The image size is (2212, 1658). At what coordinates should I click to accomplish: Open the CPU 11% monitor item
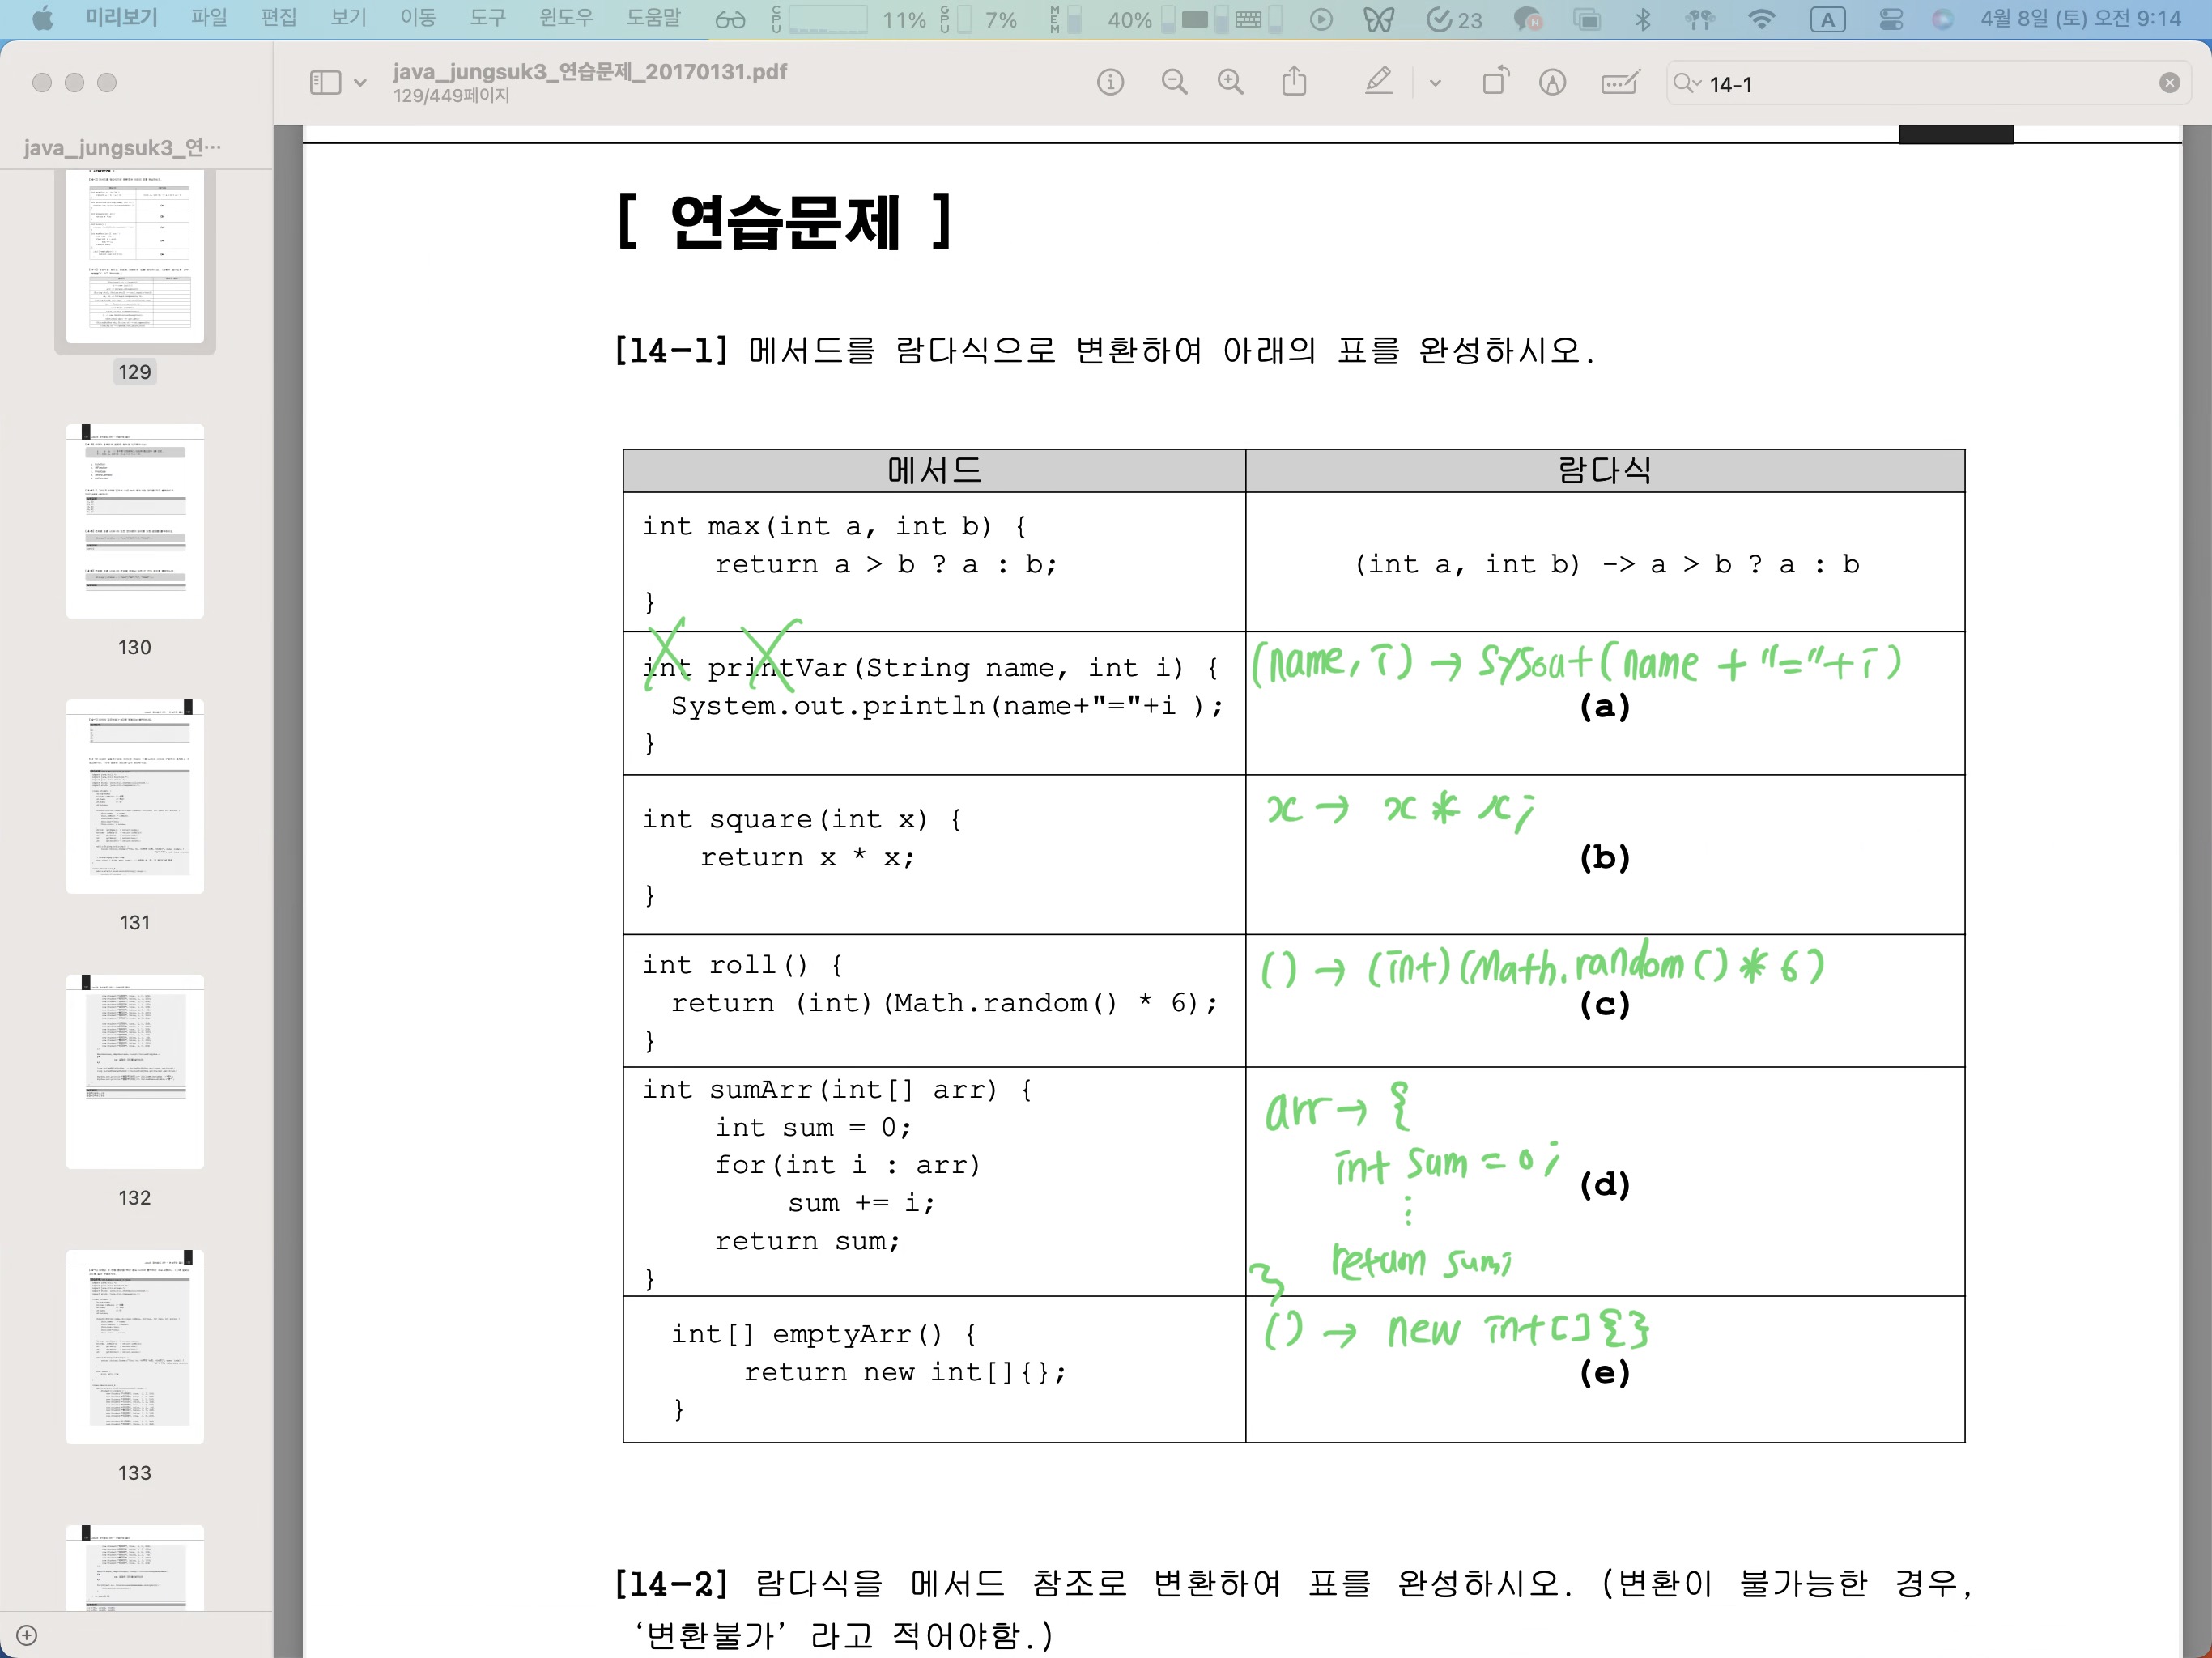(x=849, y=19)
